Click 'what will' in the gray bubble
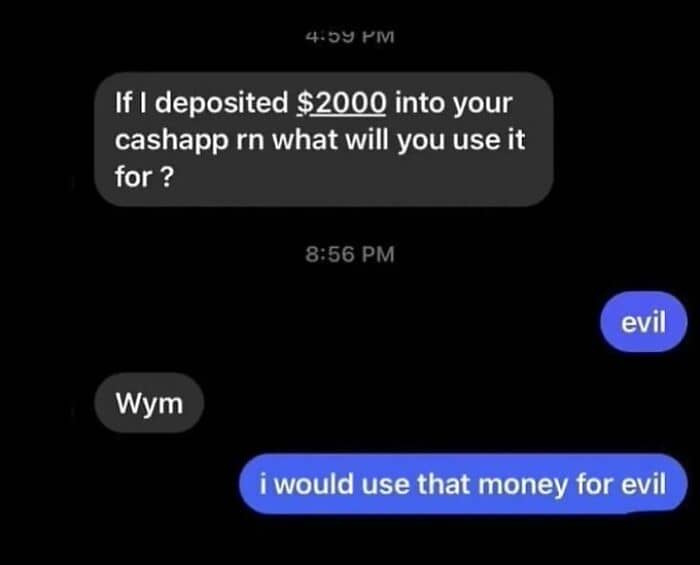Image resolution: width=700 pixels, height=565 pixels. point(330,140)
